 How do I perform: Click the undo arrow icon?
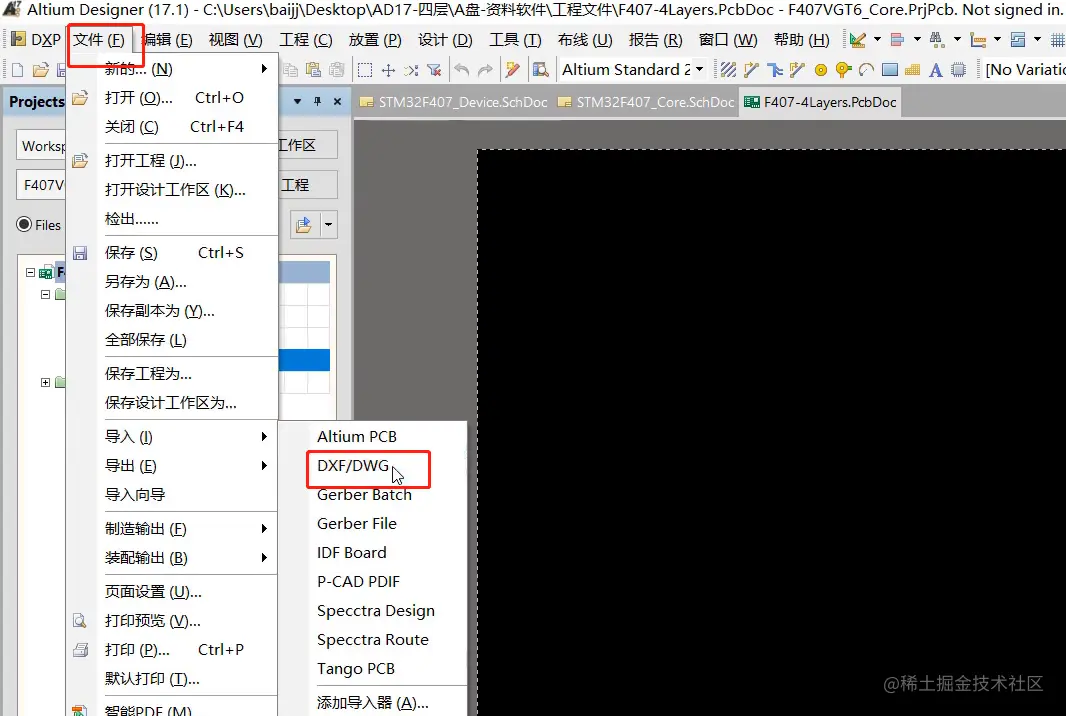click(x=462, y=70)
